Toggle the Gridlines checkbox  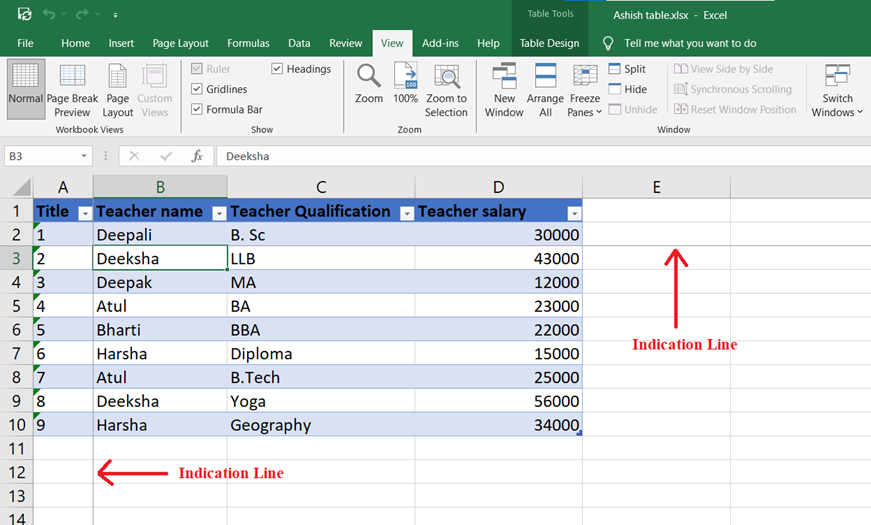pyautogui.click(x=197, y=89)
